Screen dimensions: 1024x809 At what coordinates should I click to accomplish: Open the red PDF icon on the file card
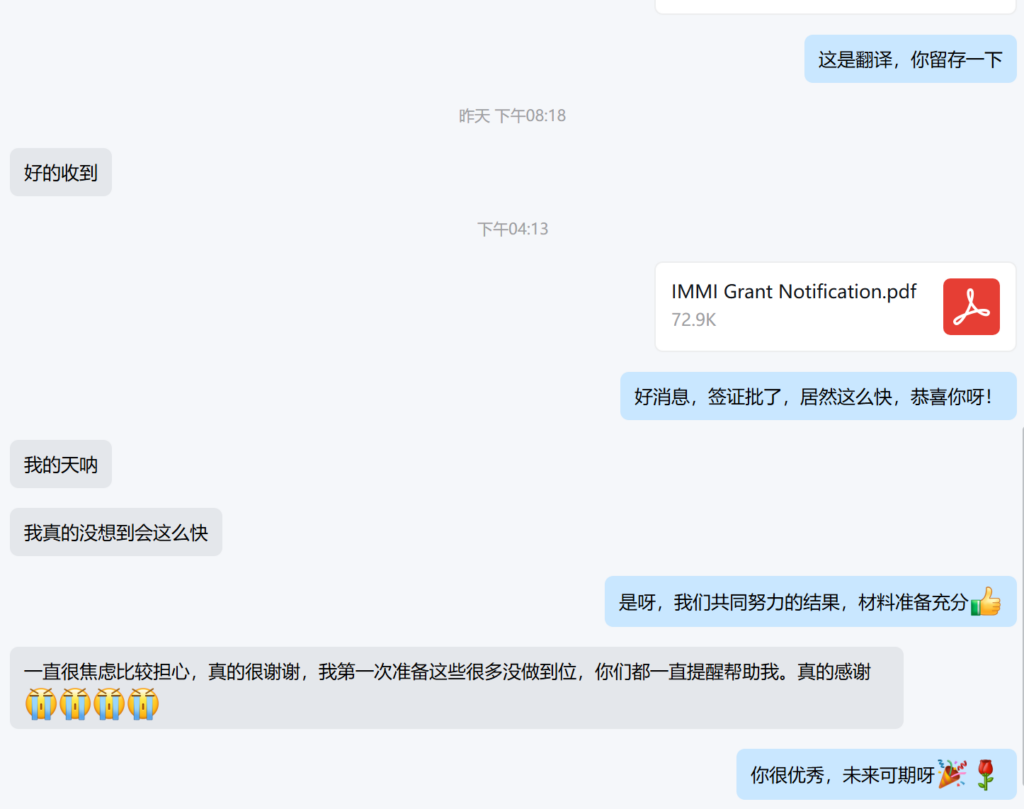[x=970, y=307]
